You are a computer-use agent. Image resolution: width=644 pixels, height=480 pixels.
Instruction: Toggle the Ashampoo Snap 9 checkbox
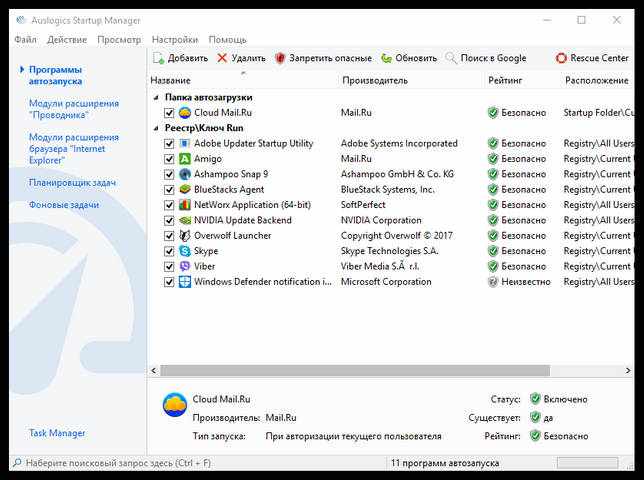[x=169, y=175]
